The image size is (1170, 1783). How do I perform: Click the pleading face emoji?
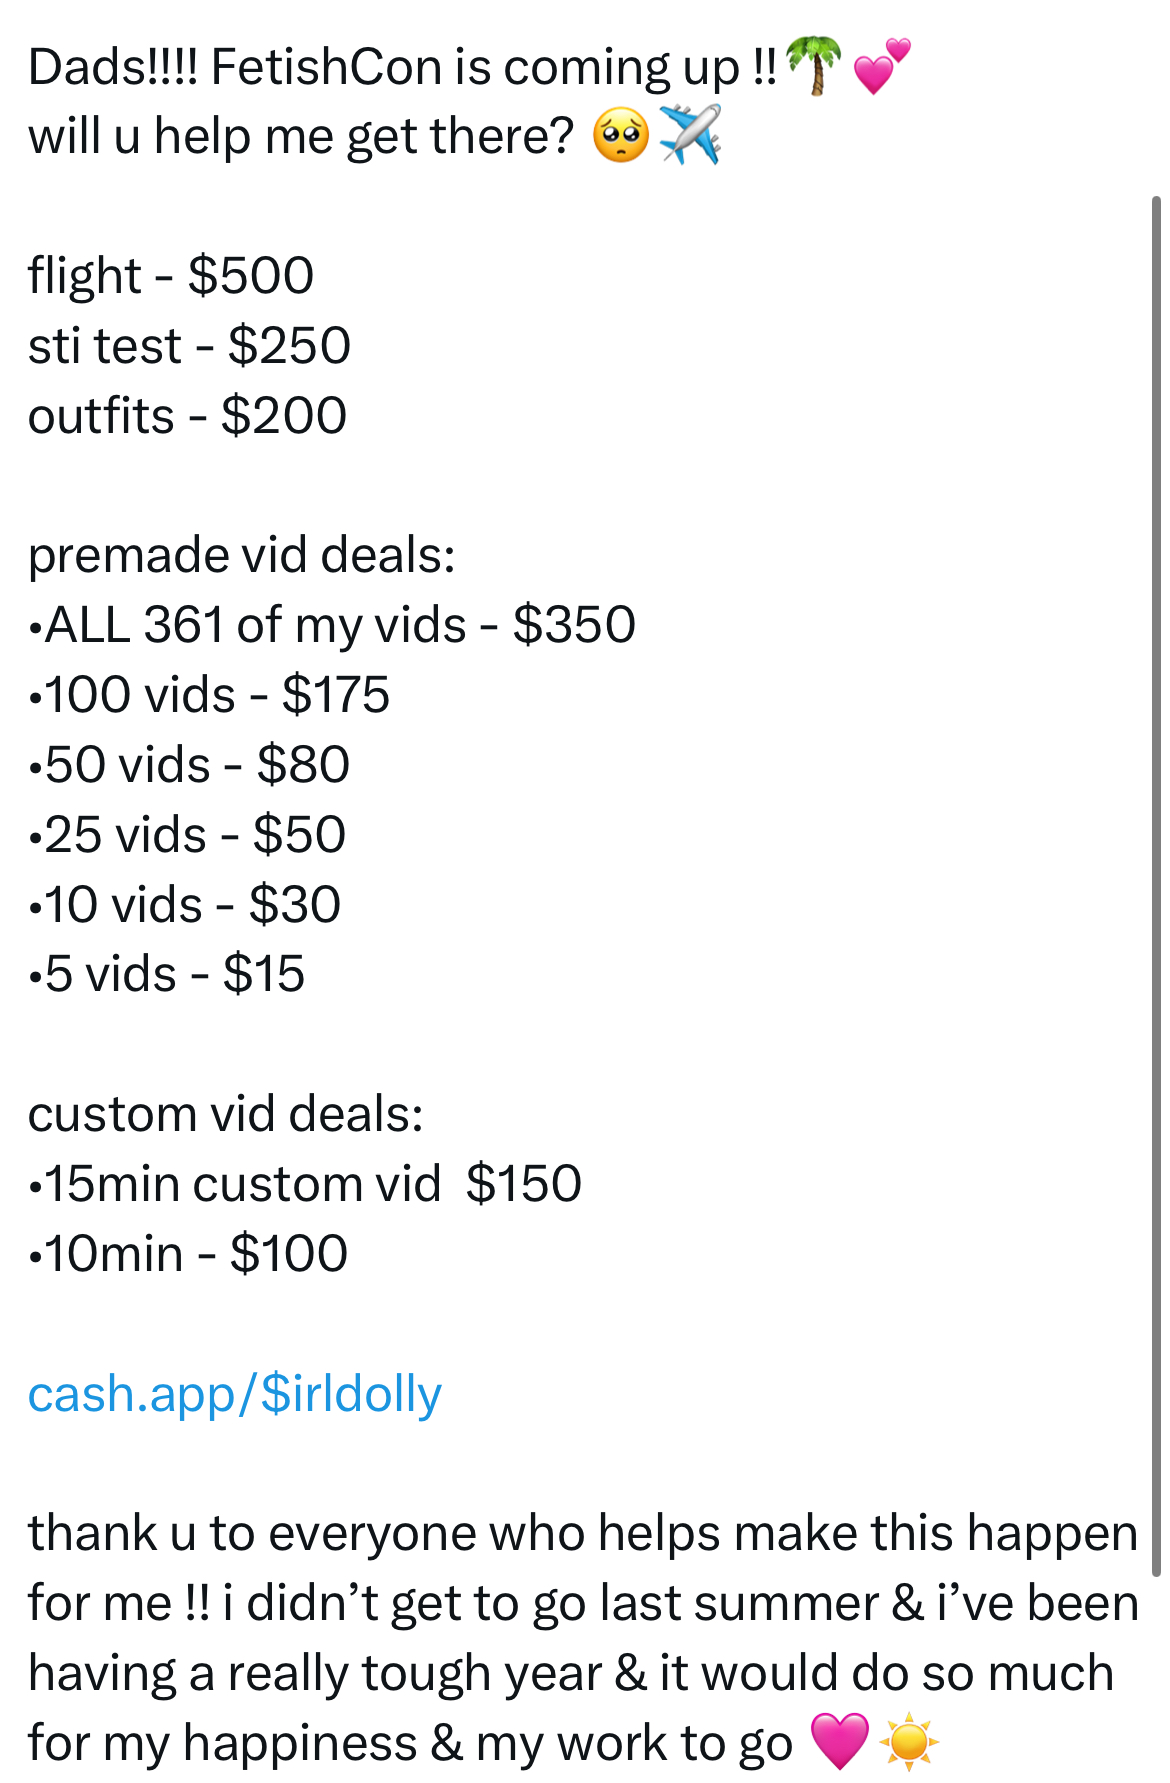point(621,136)
